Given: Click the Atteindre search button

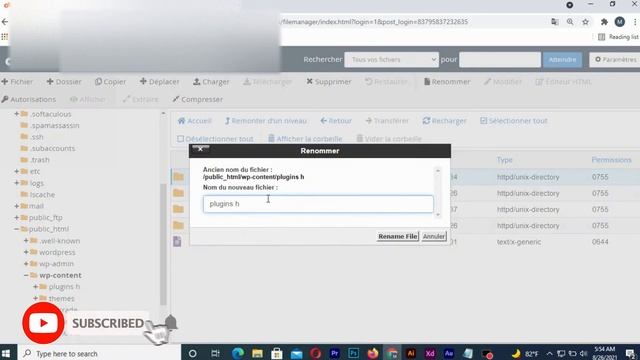Looking at the screenshot, I should [562, 60].
